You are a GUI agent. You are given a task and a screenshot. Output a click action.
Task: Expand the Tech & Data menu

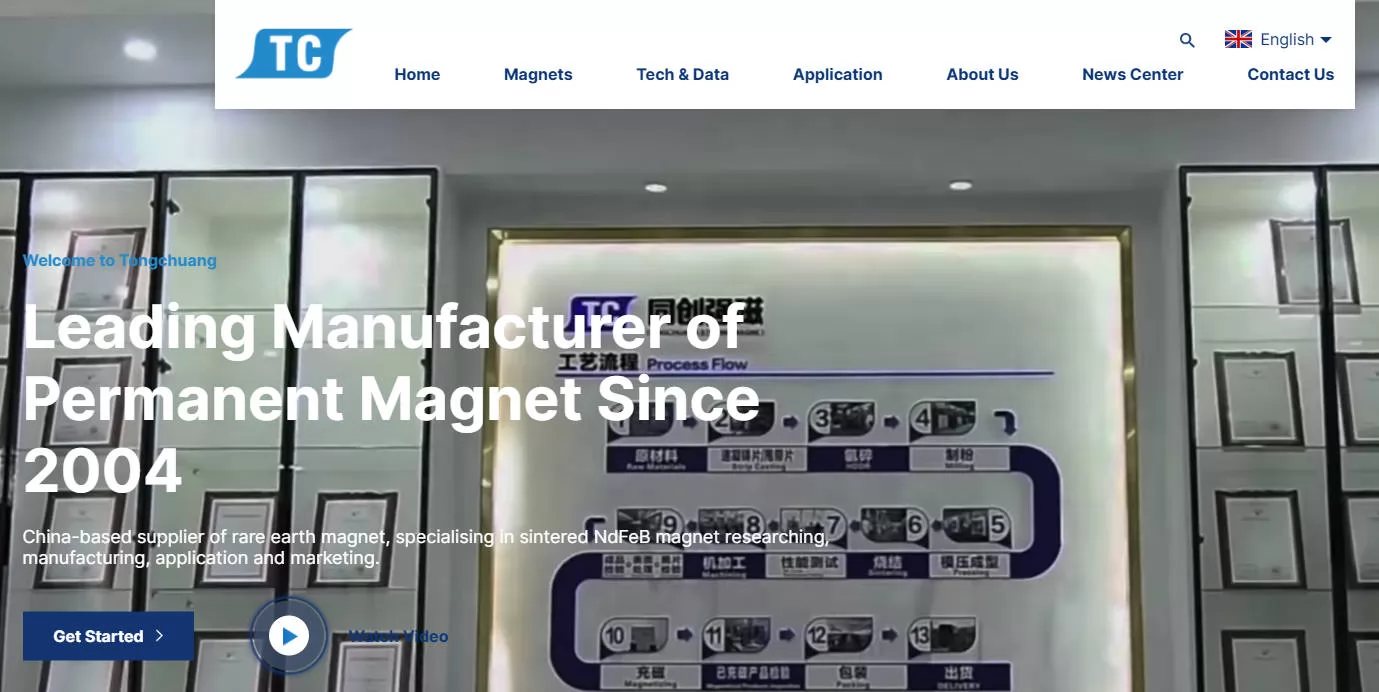click(683, 74)
